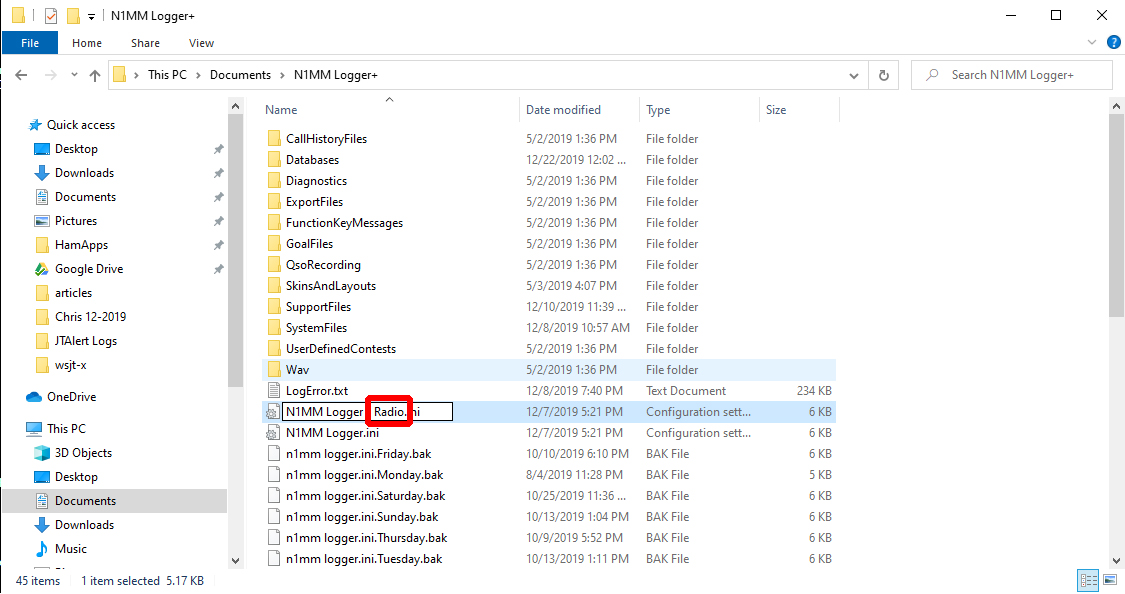Click the N1MM Logger.ini gear file icon
This screenshot has width=1125, height=594.
tap(273, 433)
